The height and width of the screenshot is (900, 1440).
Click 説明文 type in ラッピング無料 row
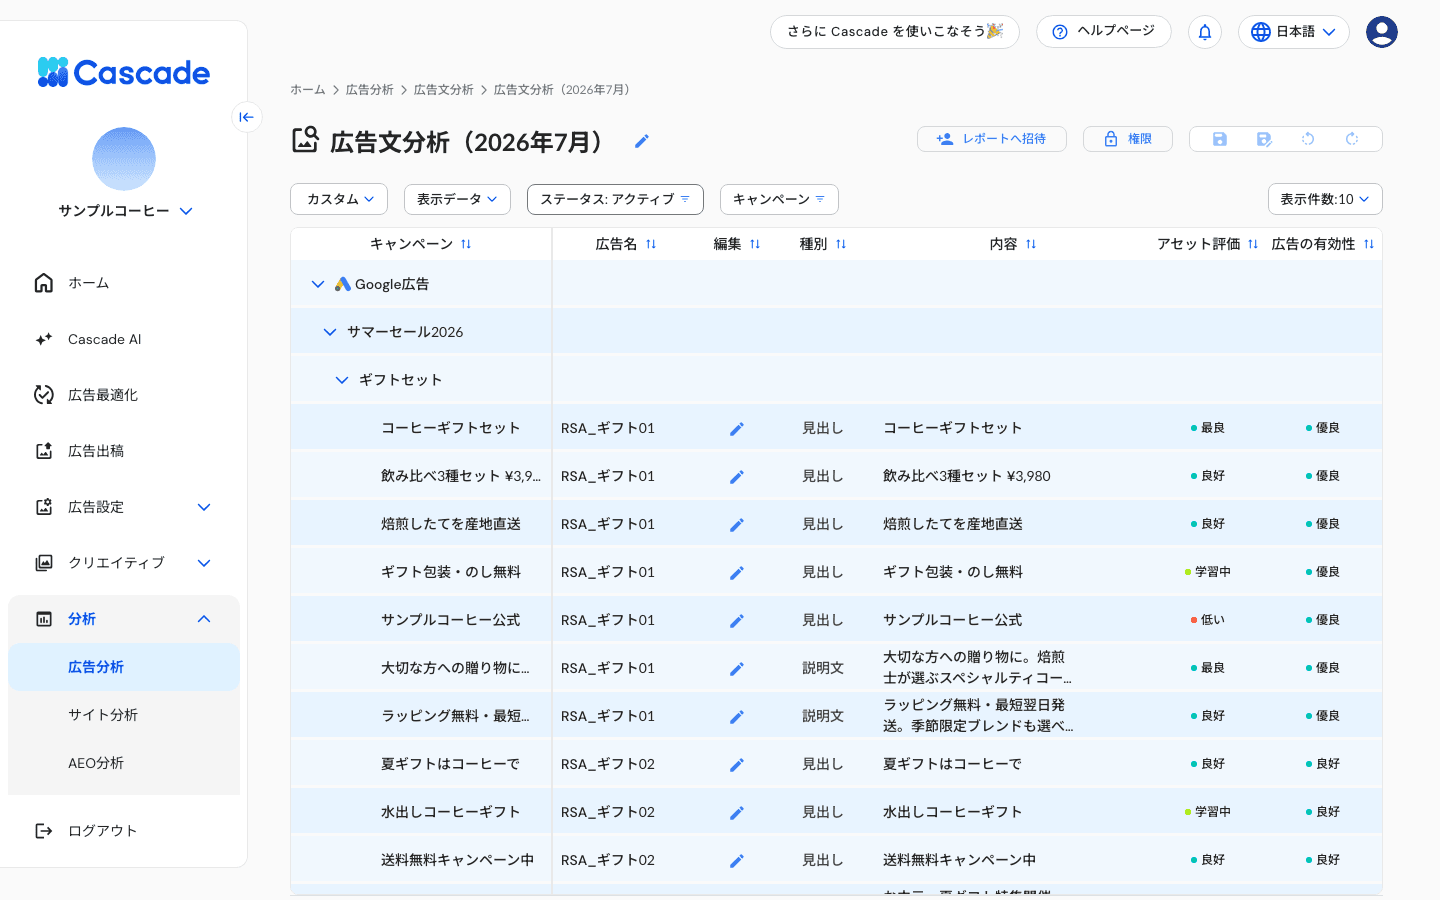(823, 716)
